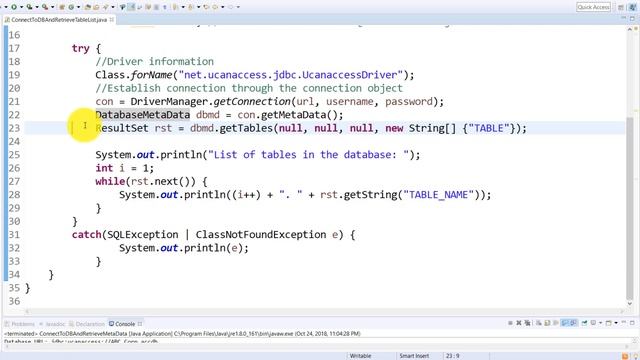640x360 pixels.
Task: Toggle console Word Wrap
Action: point(556,323)
